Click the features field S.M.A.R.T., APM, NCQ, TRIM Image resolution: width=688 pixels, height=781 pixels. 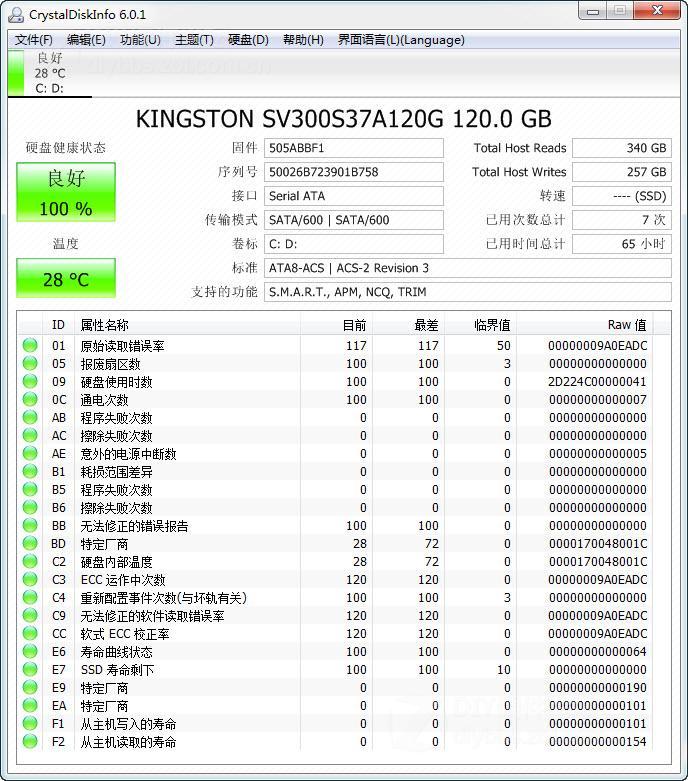point(468,292)
